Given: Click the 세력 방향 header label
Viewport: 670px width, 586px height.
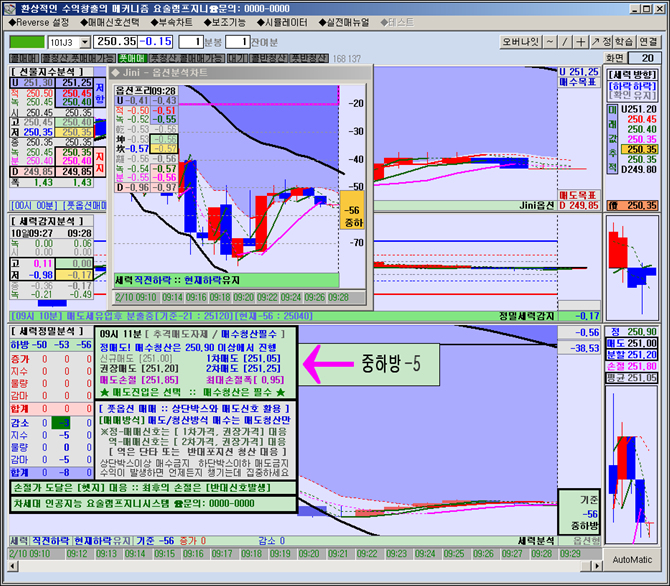Looking at the screenshot, I should pyautogui.click(x=632, y=75).
